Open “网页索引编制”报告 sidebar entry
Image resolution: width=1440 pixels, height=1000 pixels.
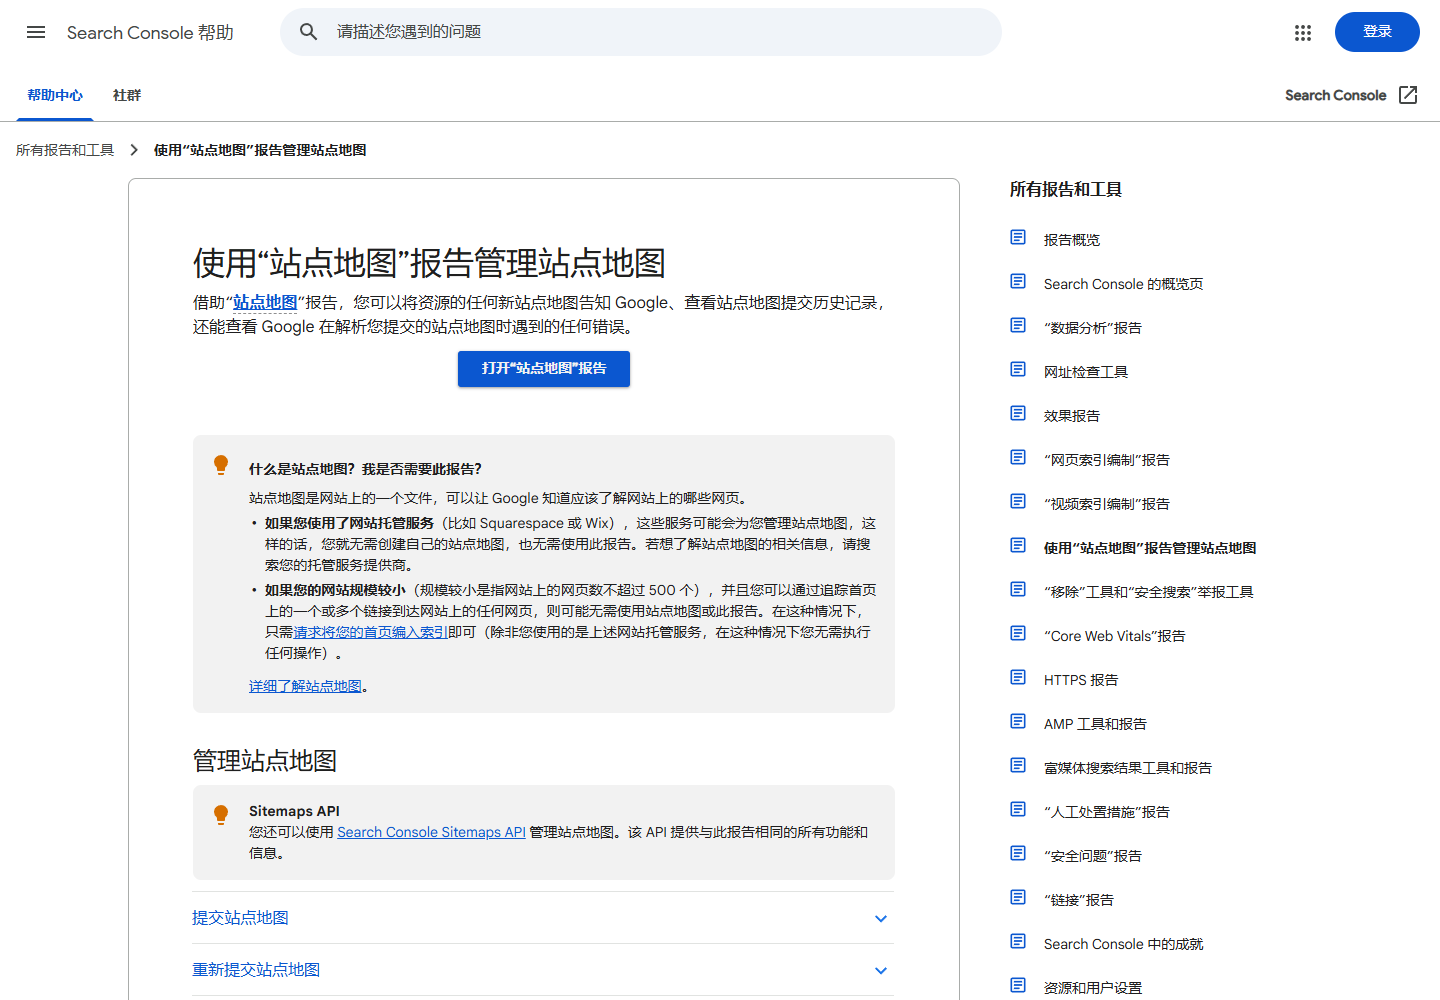[1106, 460]
